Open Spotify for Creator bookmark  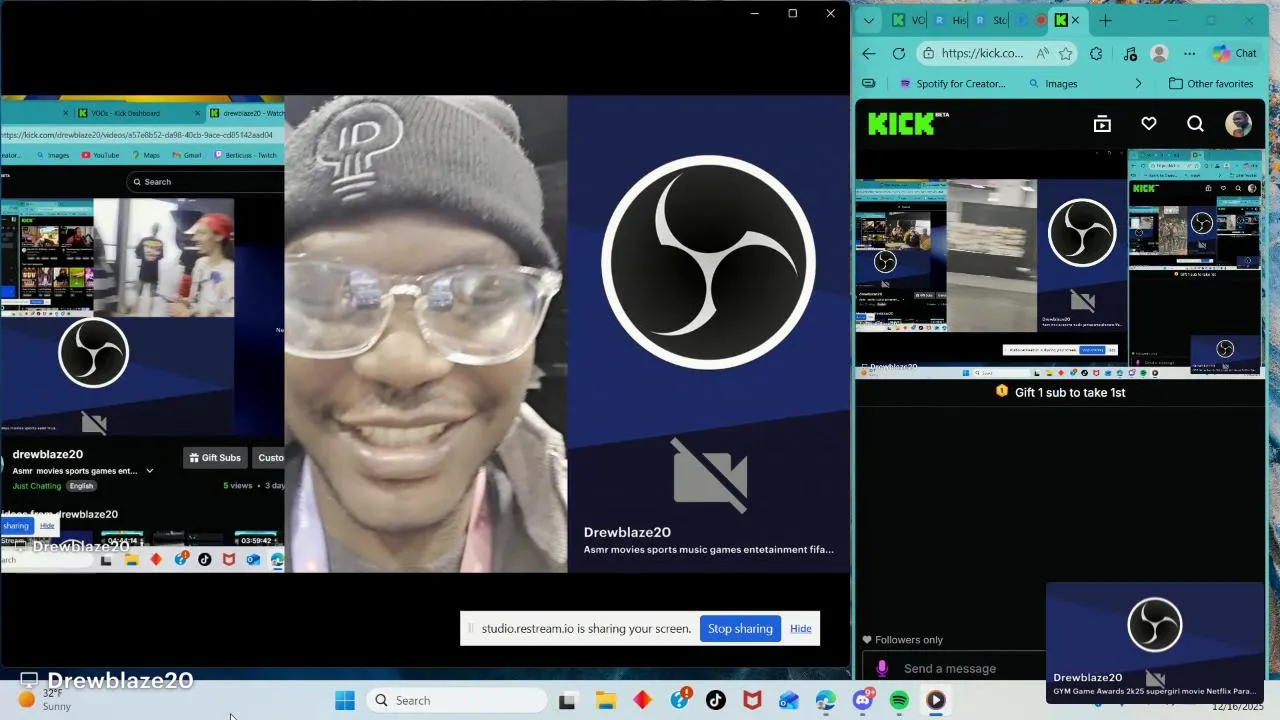pyautogui.click(x=952, y=84)
